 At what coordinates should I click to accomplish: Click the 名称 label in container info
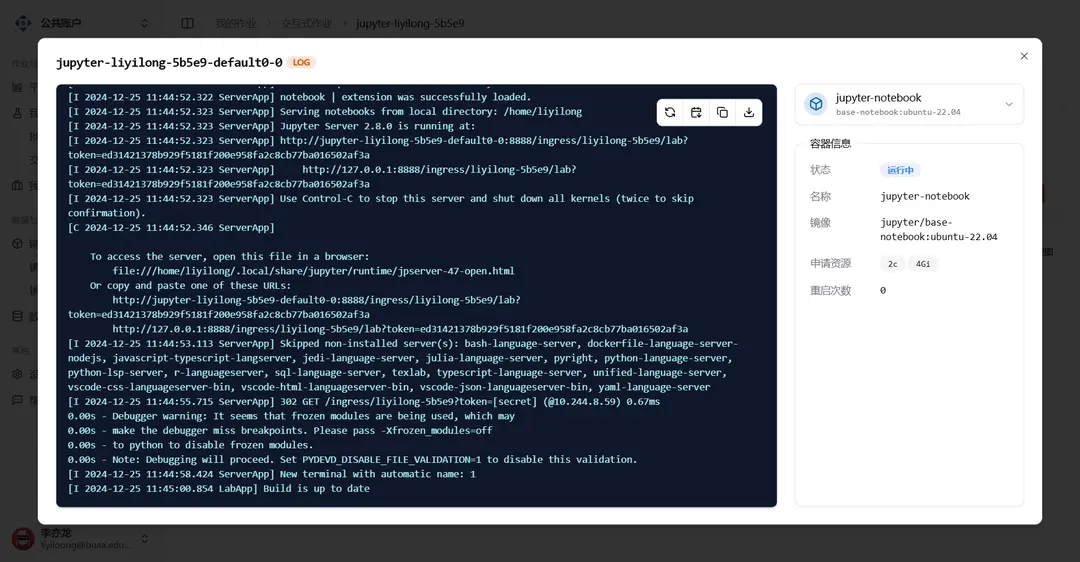click(820, 196)
